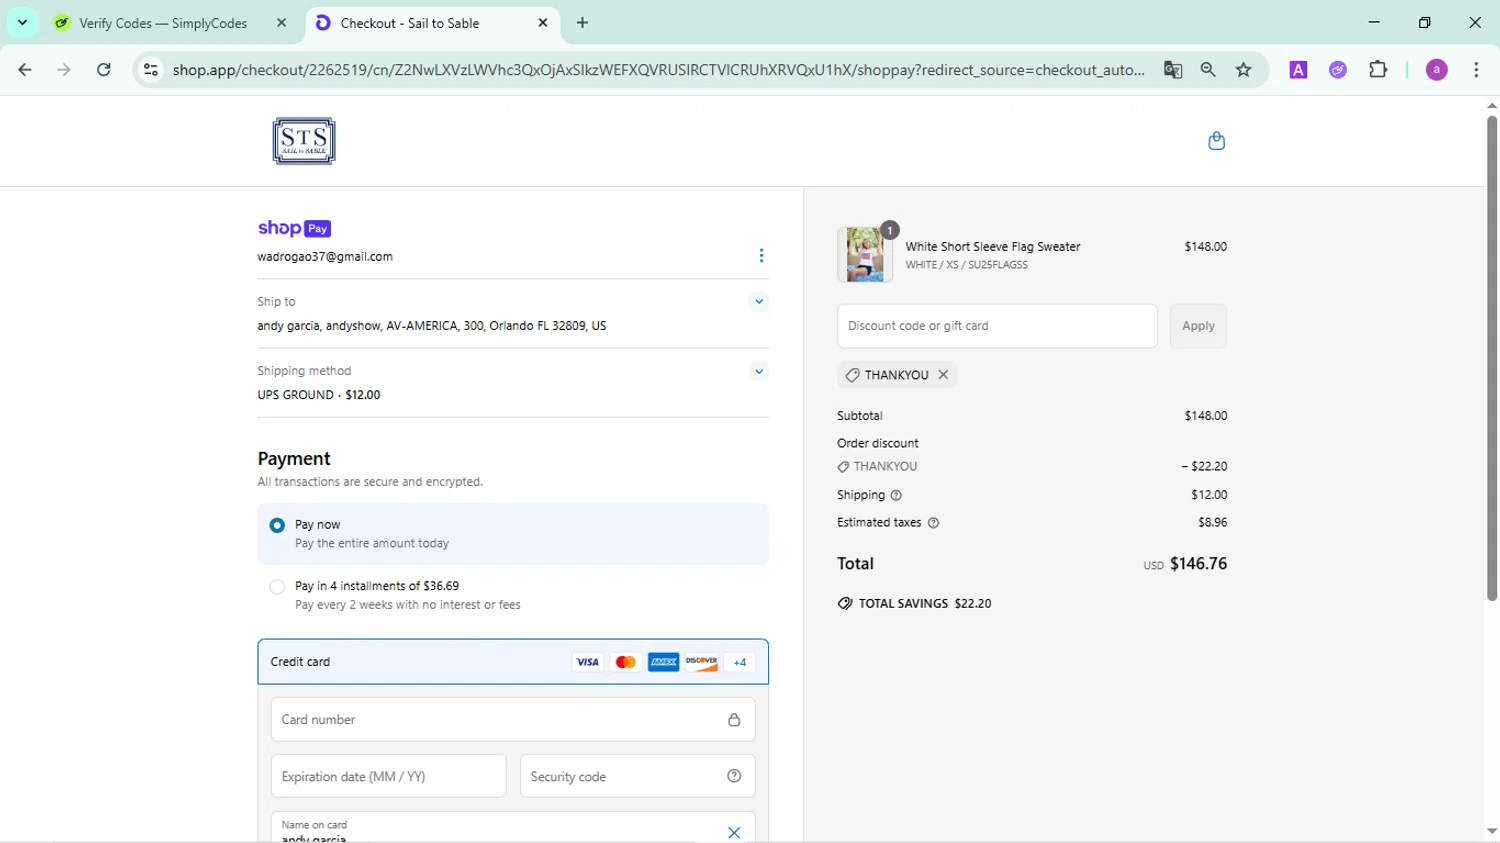The height and width of the screenshot is (843, 1500).
Task: Minimize the Chrome window
Action: tap(1374, 22)
